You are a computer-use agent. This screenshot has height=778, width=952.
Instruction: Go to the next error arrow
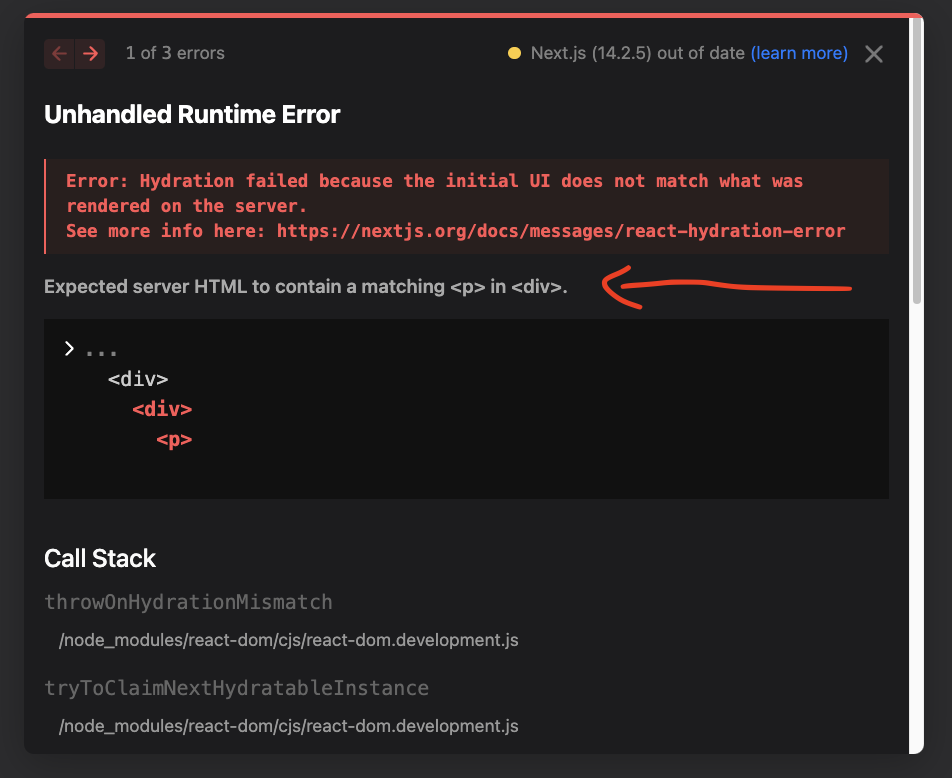coord(90,53)
